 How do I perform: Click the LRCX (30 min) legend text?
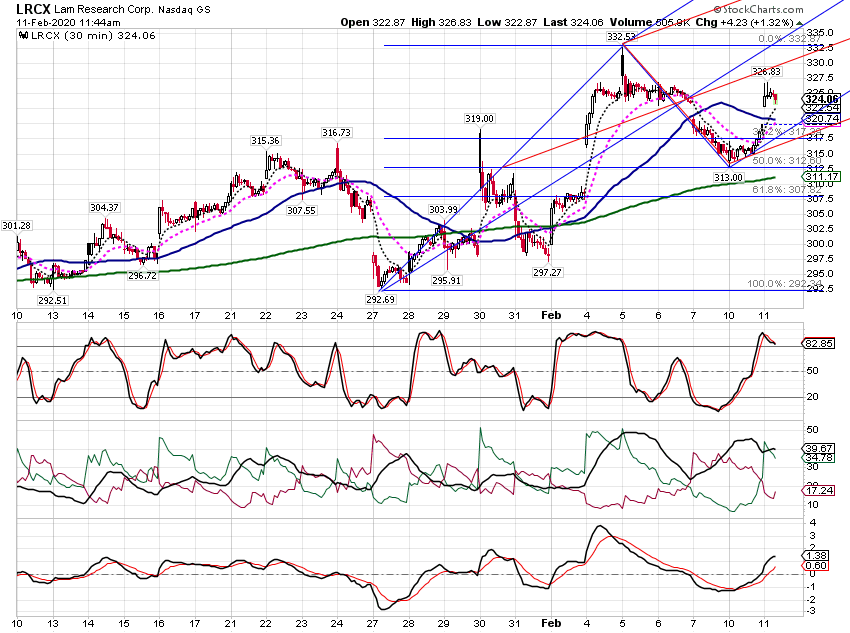click(x=93, y=36)
